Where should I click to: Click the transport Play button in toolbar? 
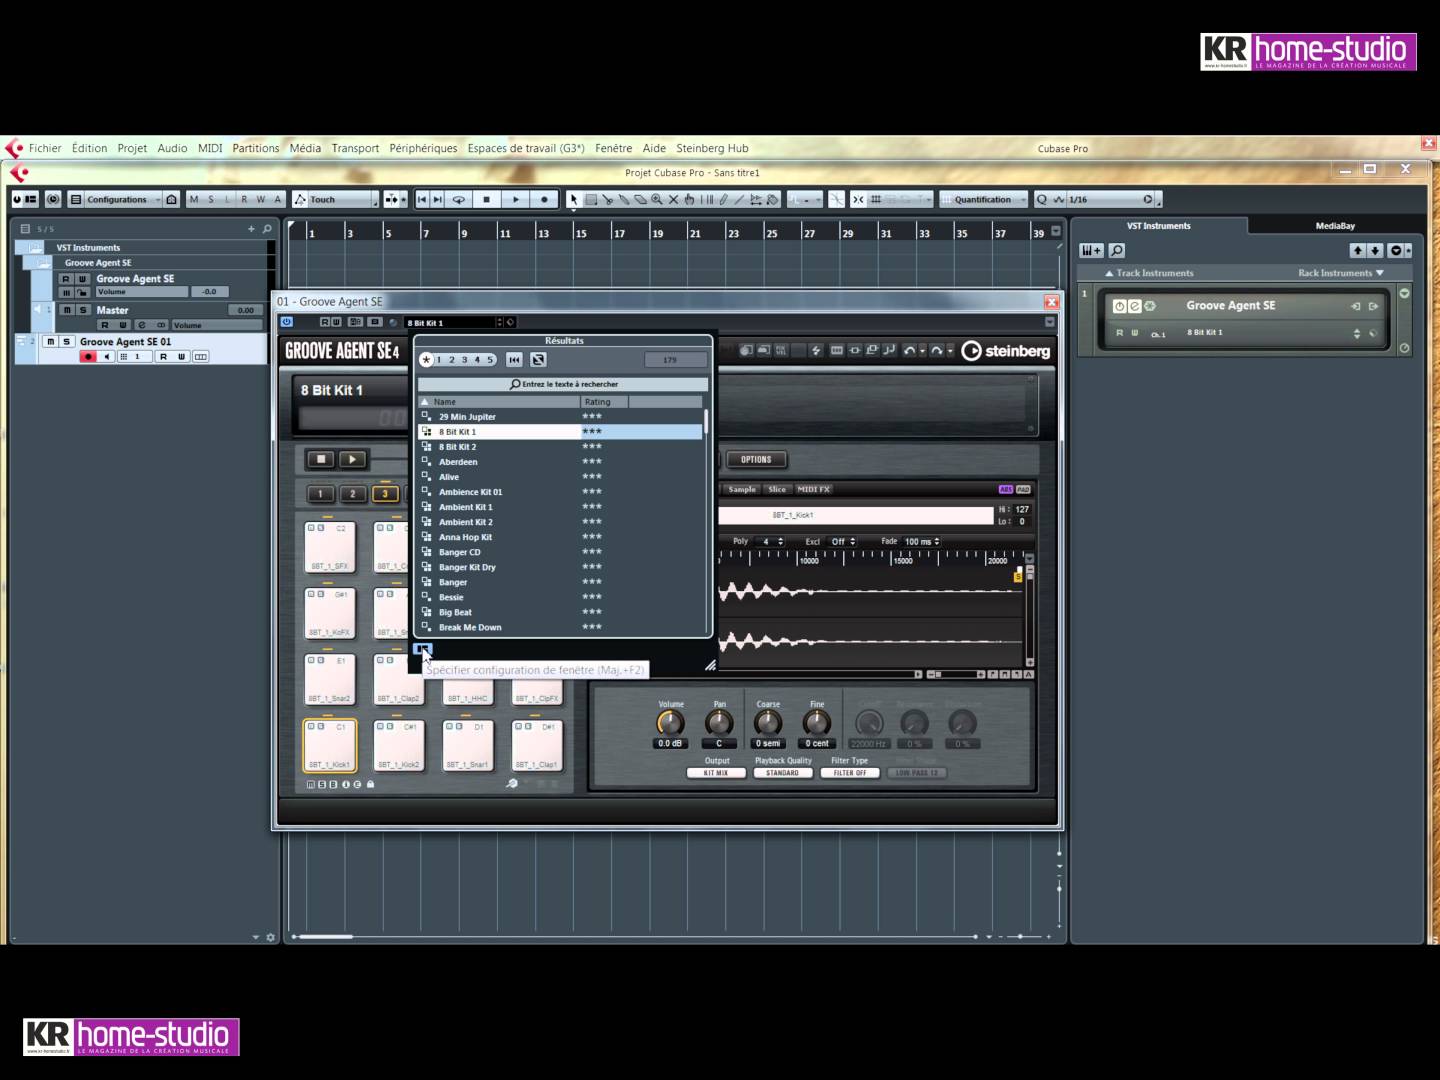[516, 200]
